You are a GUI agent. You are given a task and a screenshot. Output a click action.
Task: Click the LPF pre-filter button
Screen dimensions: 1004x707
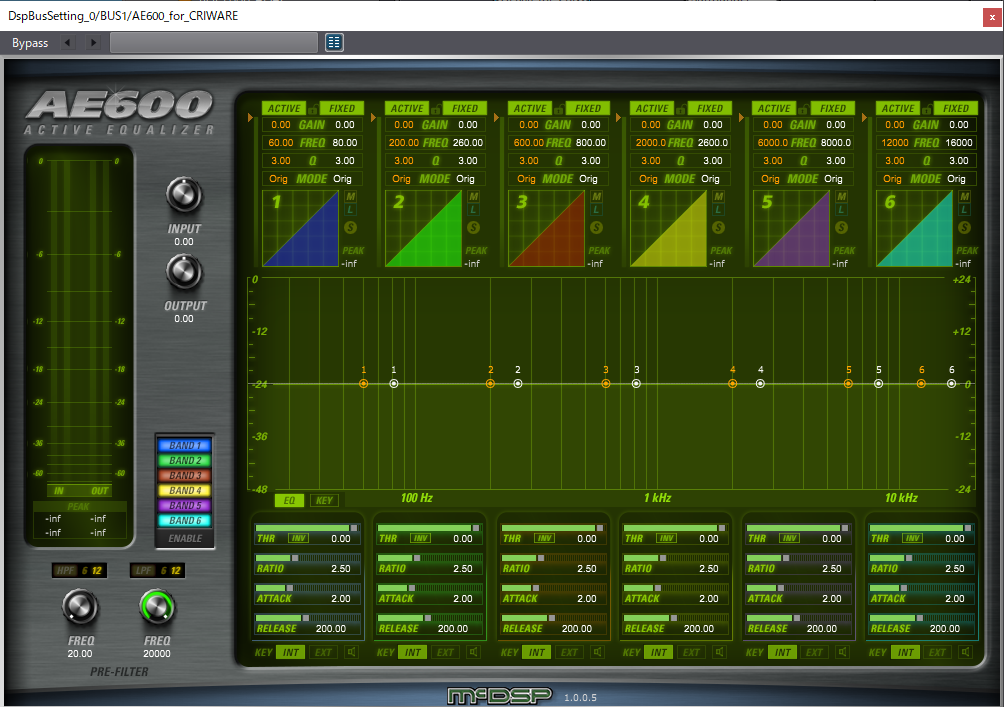coord(144,570)
